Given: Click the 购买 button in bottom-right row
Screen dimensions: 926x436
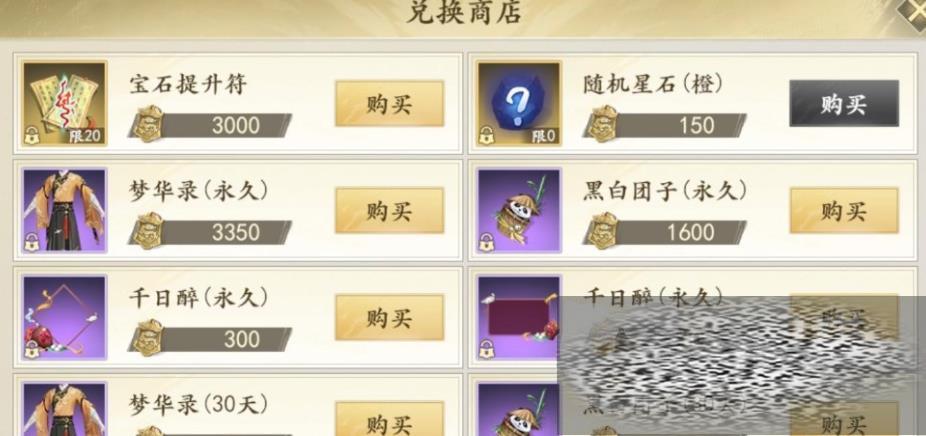Looking at the screenshot, I should point(844,419).
